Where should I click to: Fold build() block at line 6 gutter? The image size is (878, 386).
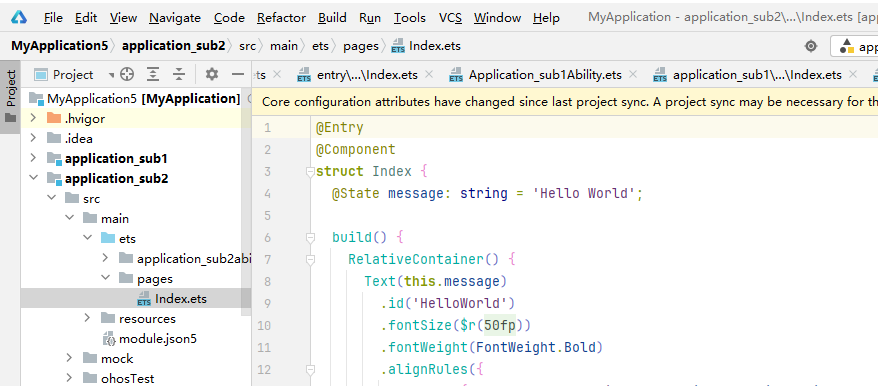310,238
